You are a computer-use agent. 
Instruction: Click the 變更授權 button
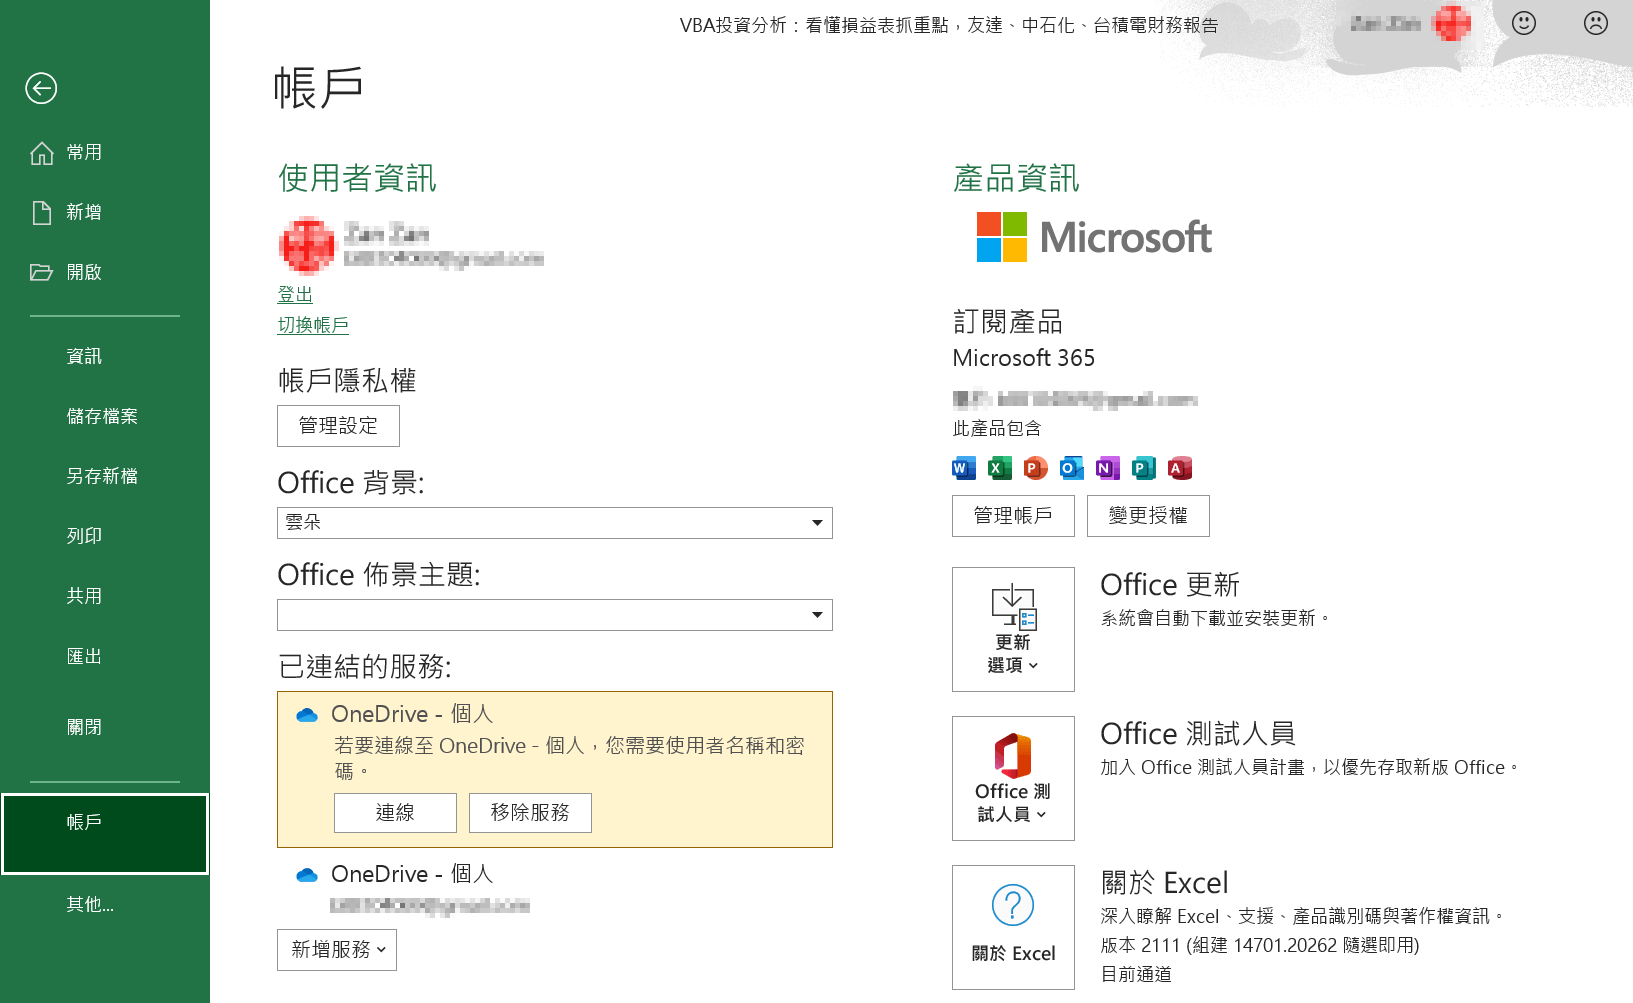tap(1148, 516)
